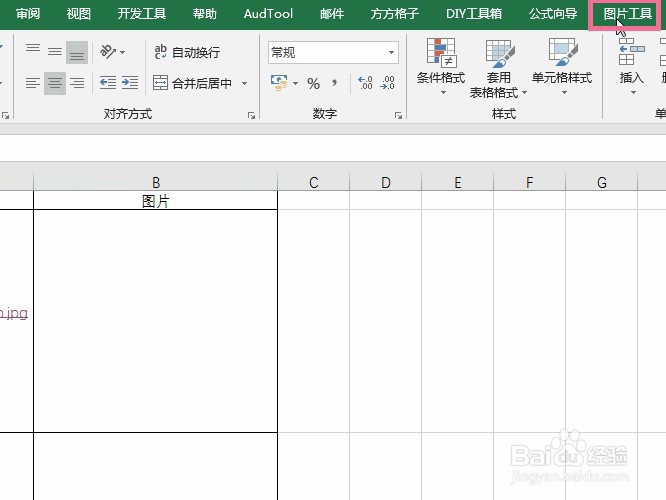This screenshot has height=500, width=666.
Task: Open 对齐方式 dialog launcher
Action: [x=251, y=116]
